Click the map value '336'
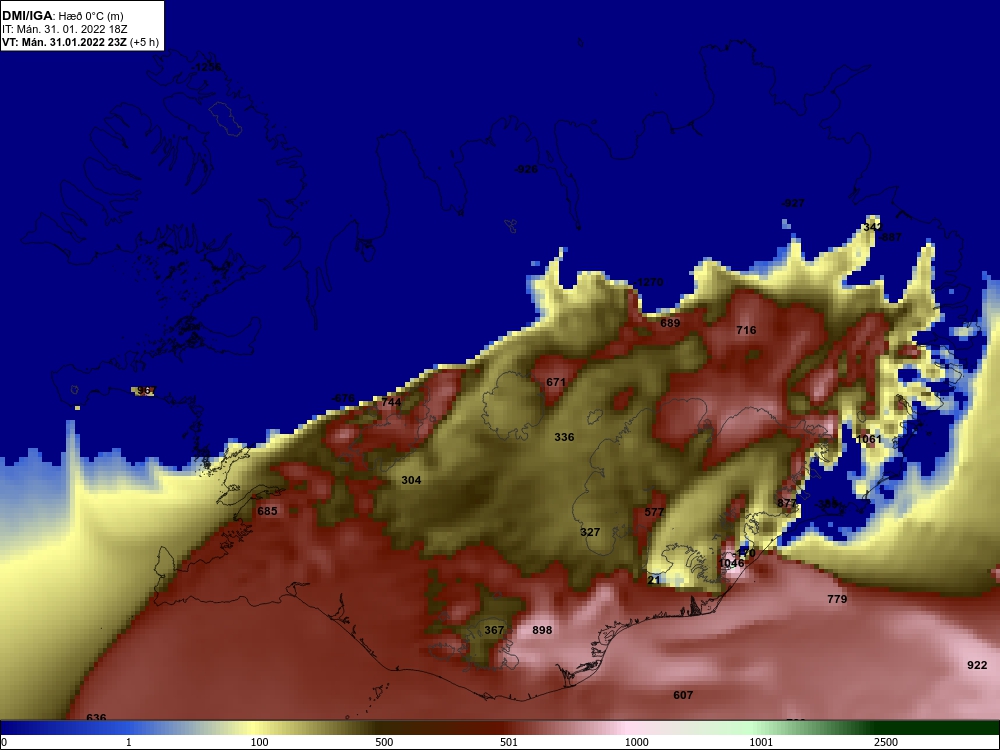Viewport: 1000px width, 750px height. [x=564, y=438]
